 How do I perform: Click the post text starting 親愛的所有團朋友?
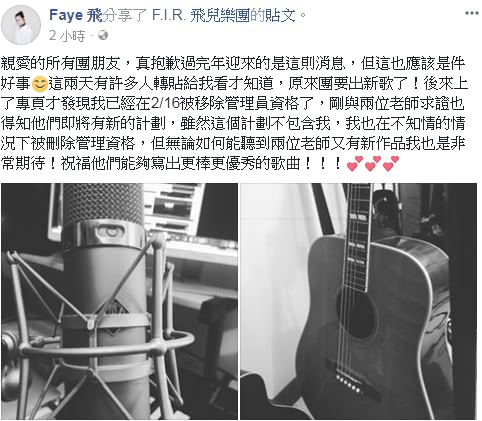tap(233, 113)
